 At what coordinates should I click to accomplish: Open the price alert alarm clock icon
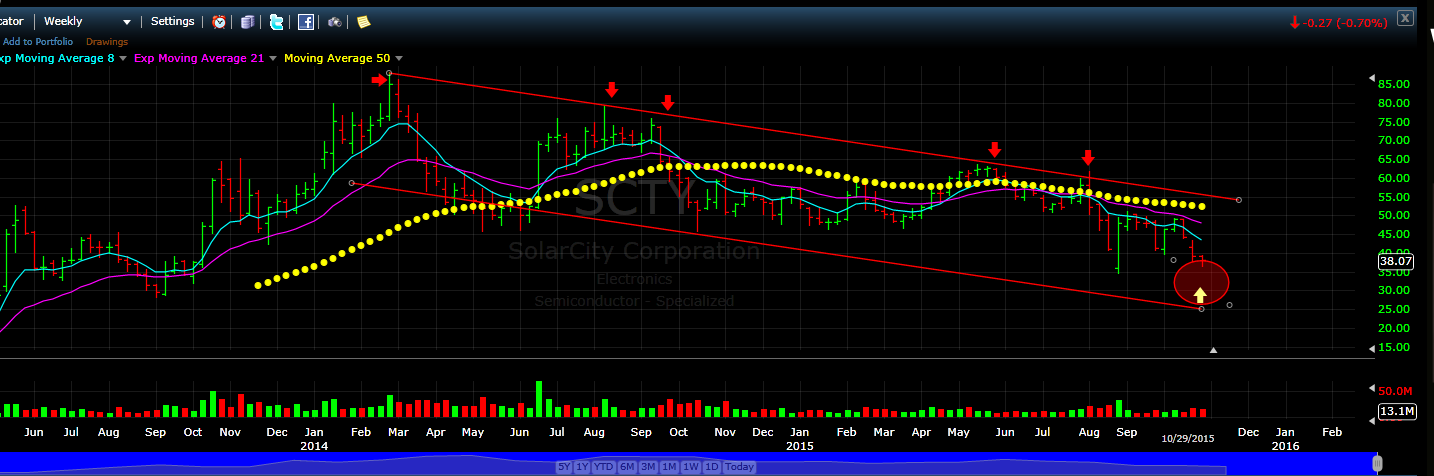click(219, 21)
